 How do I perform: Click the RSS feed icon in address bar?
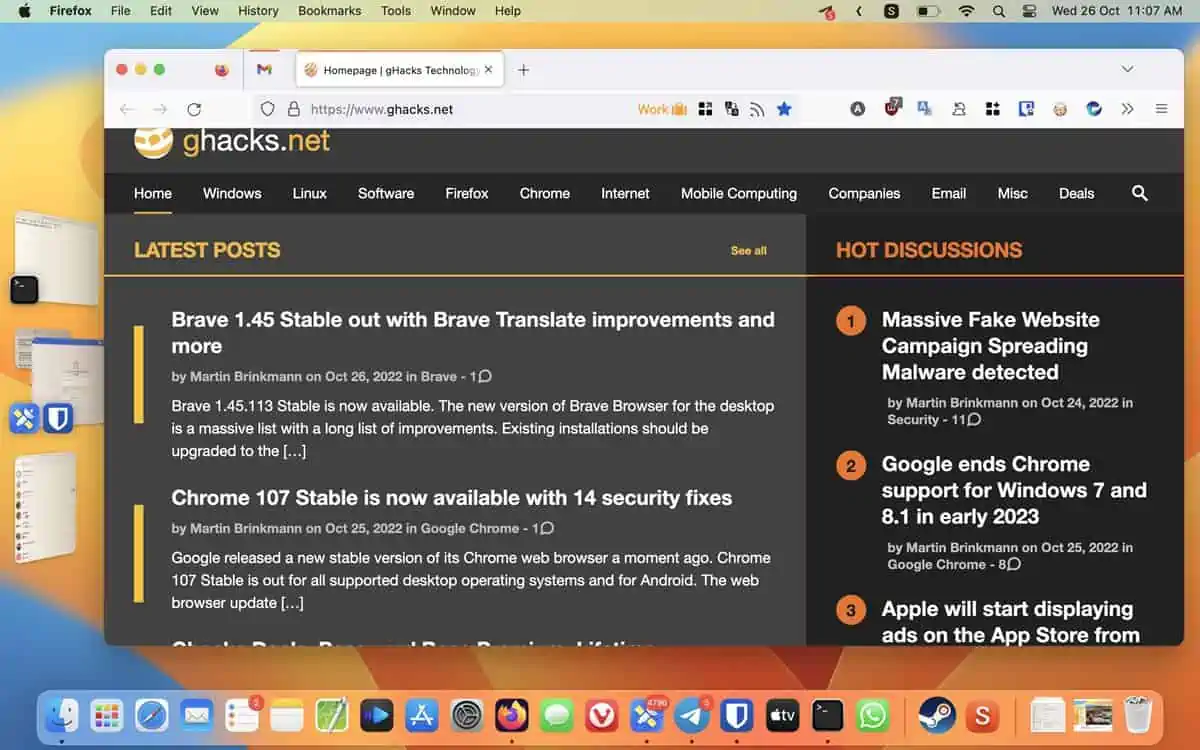[757, 109]
